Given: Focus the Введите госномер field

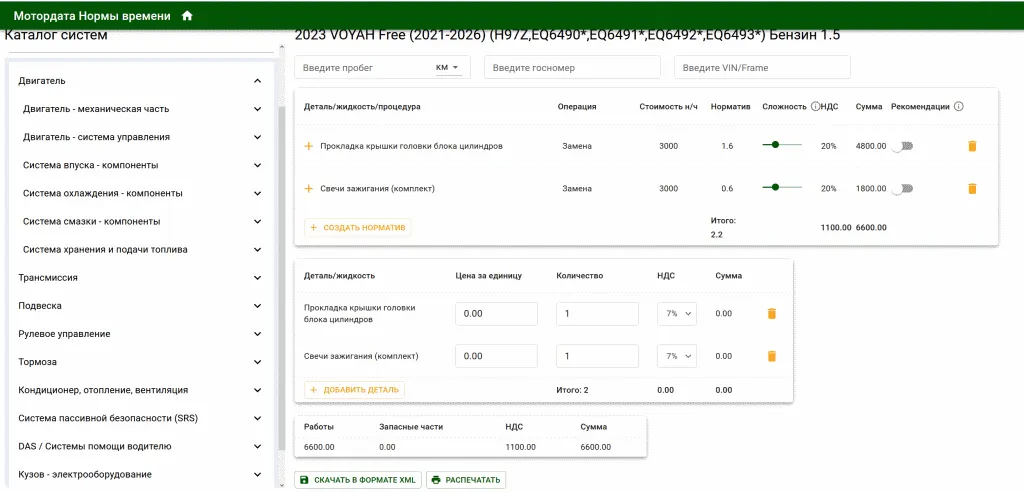Looking at the screenshot, I should tap(572, 67).
